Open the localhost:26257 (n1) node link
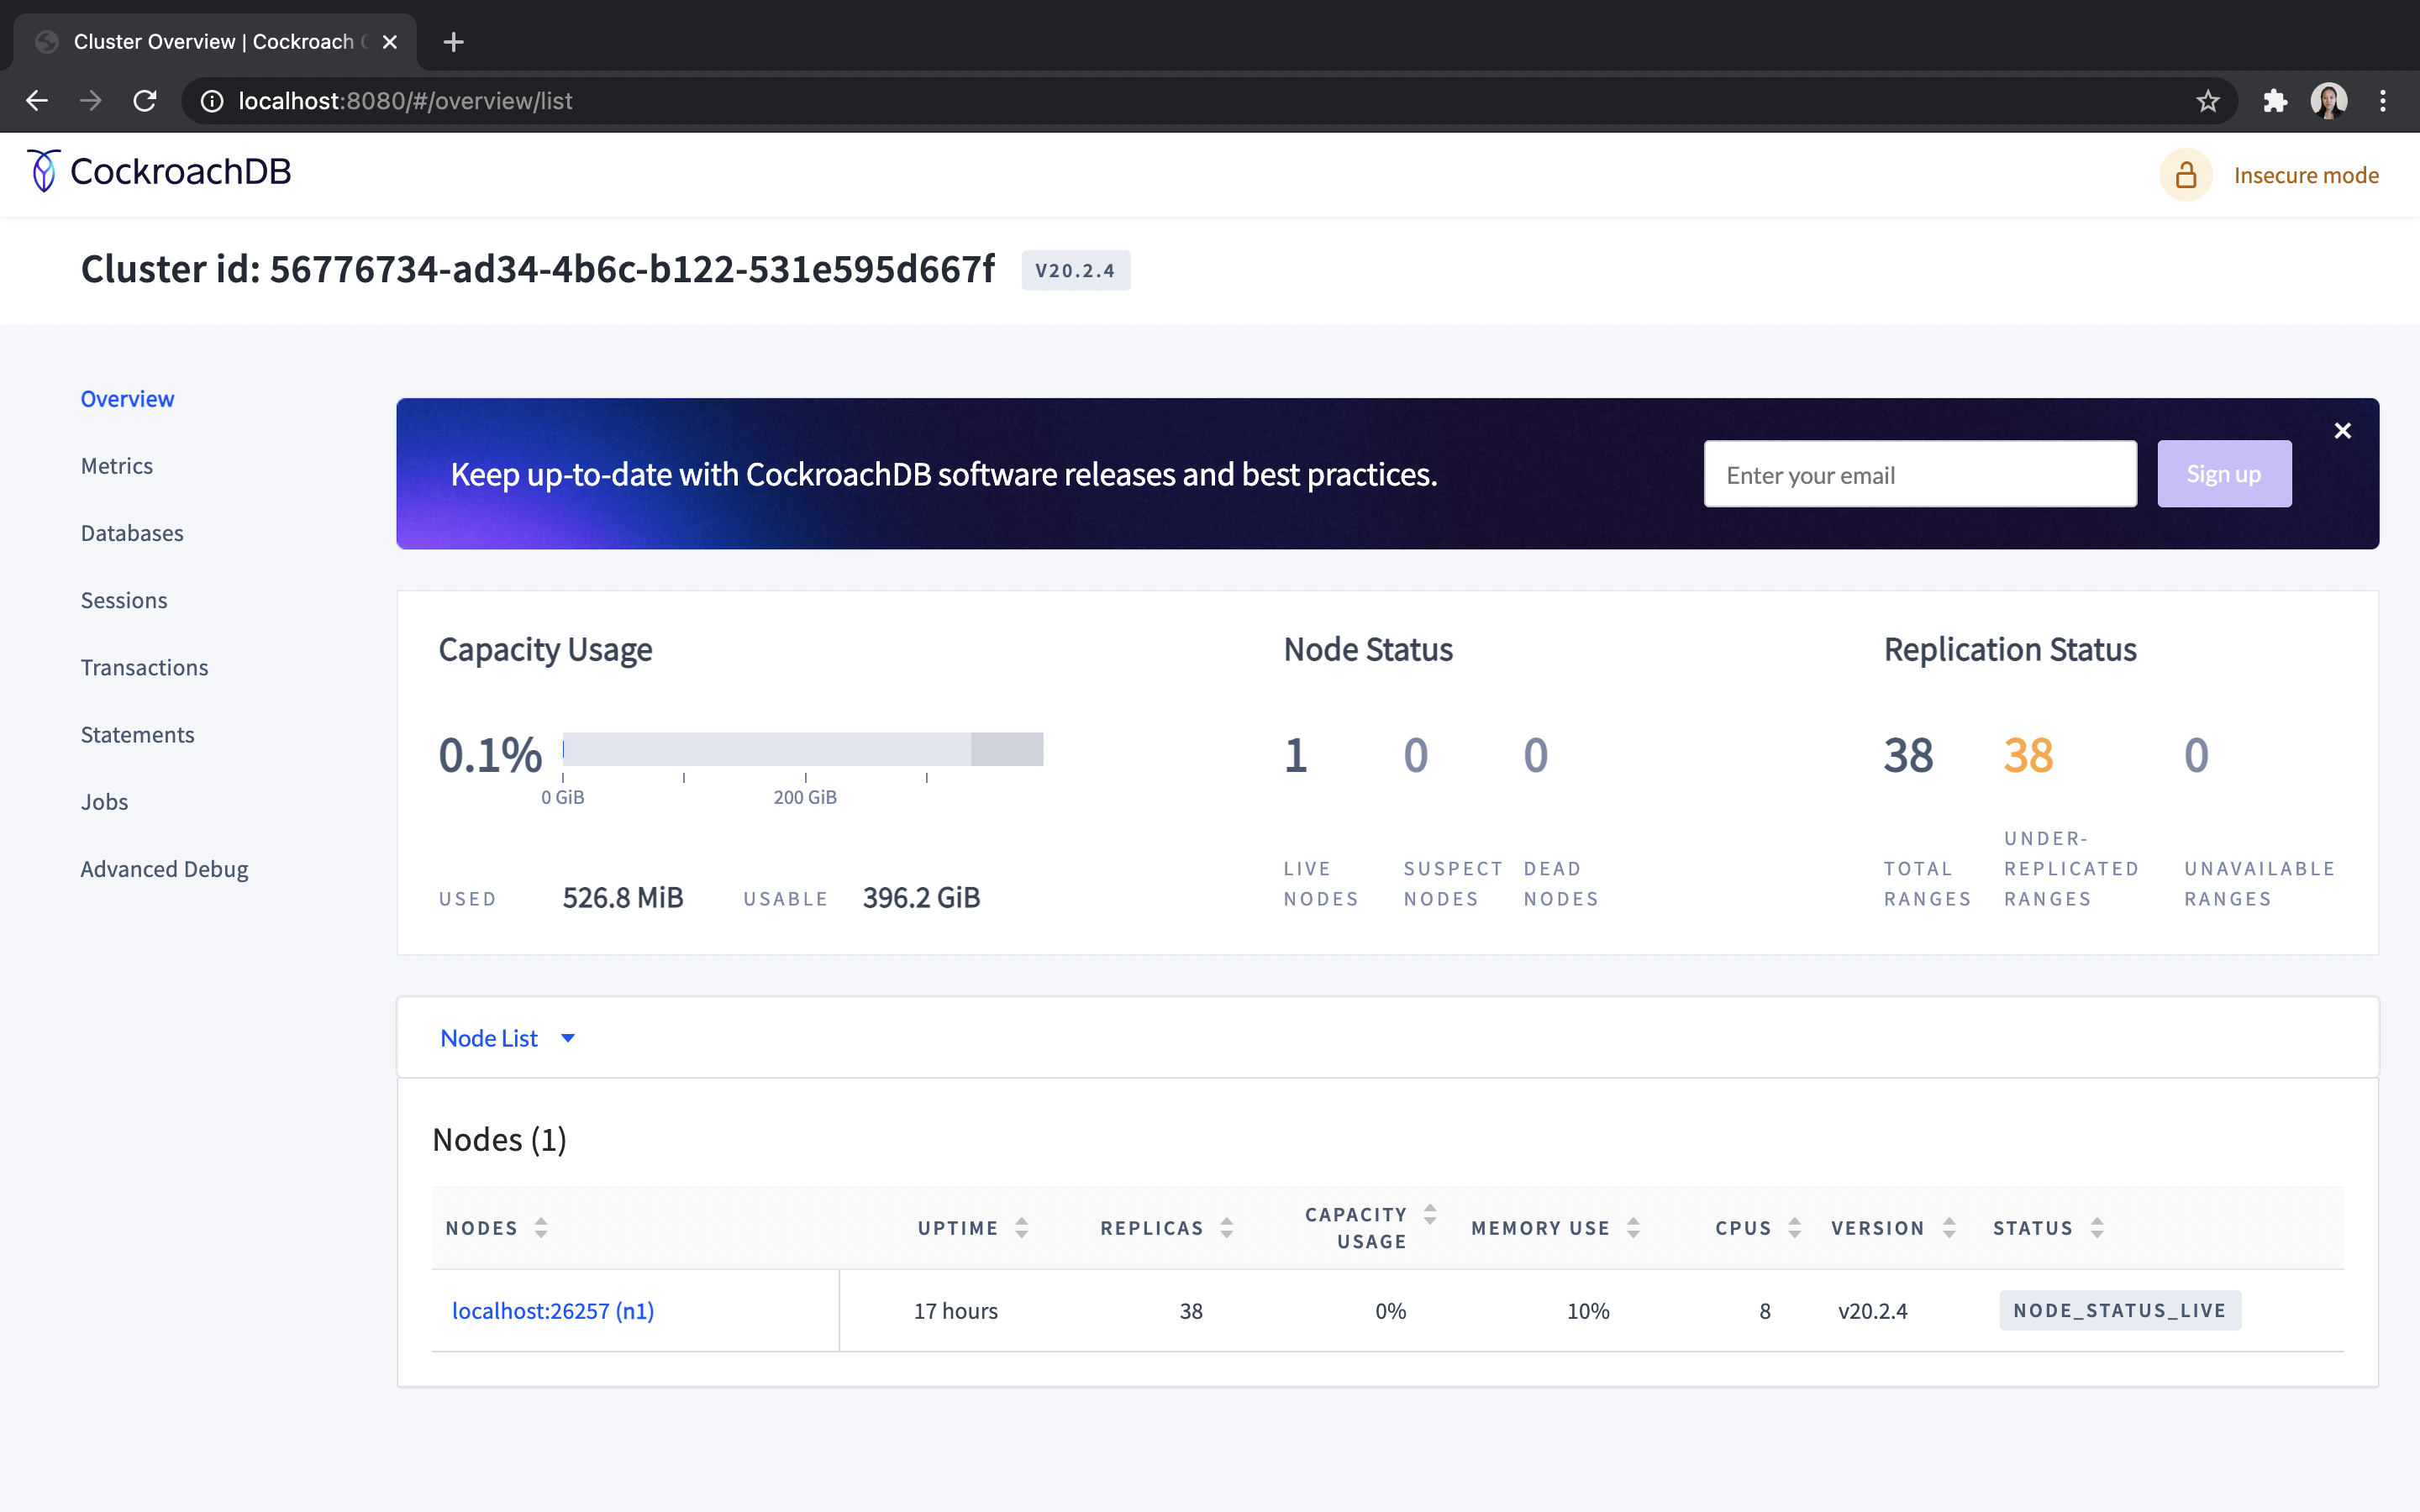 [x=553, y=1310]
